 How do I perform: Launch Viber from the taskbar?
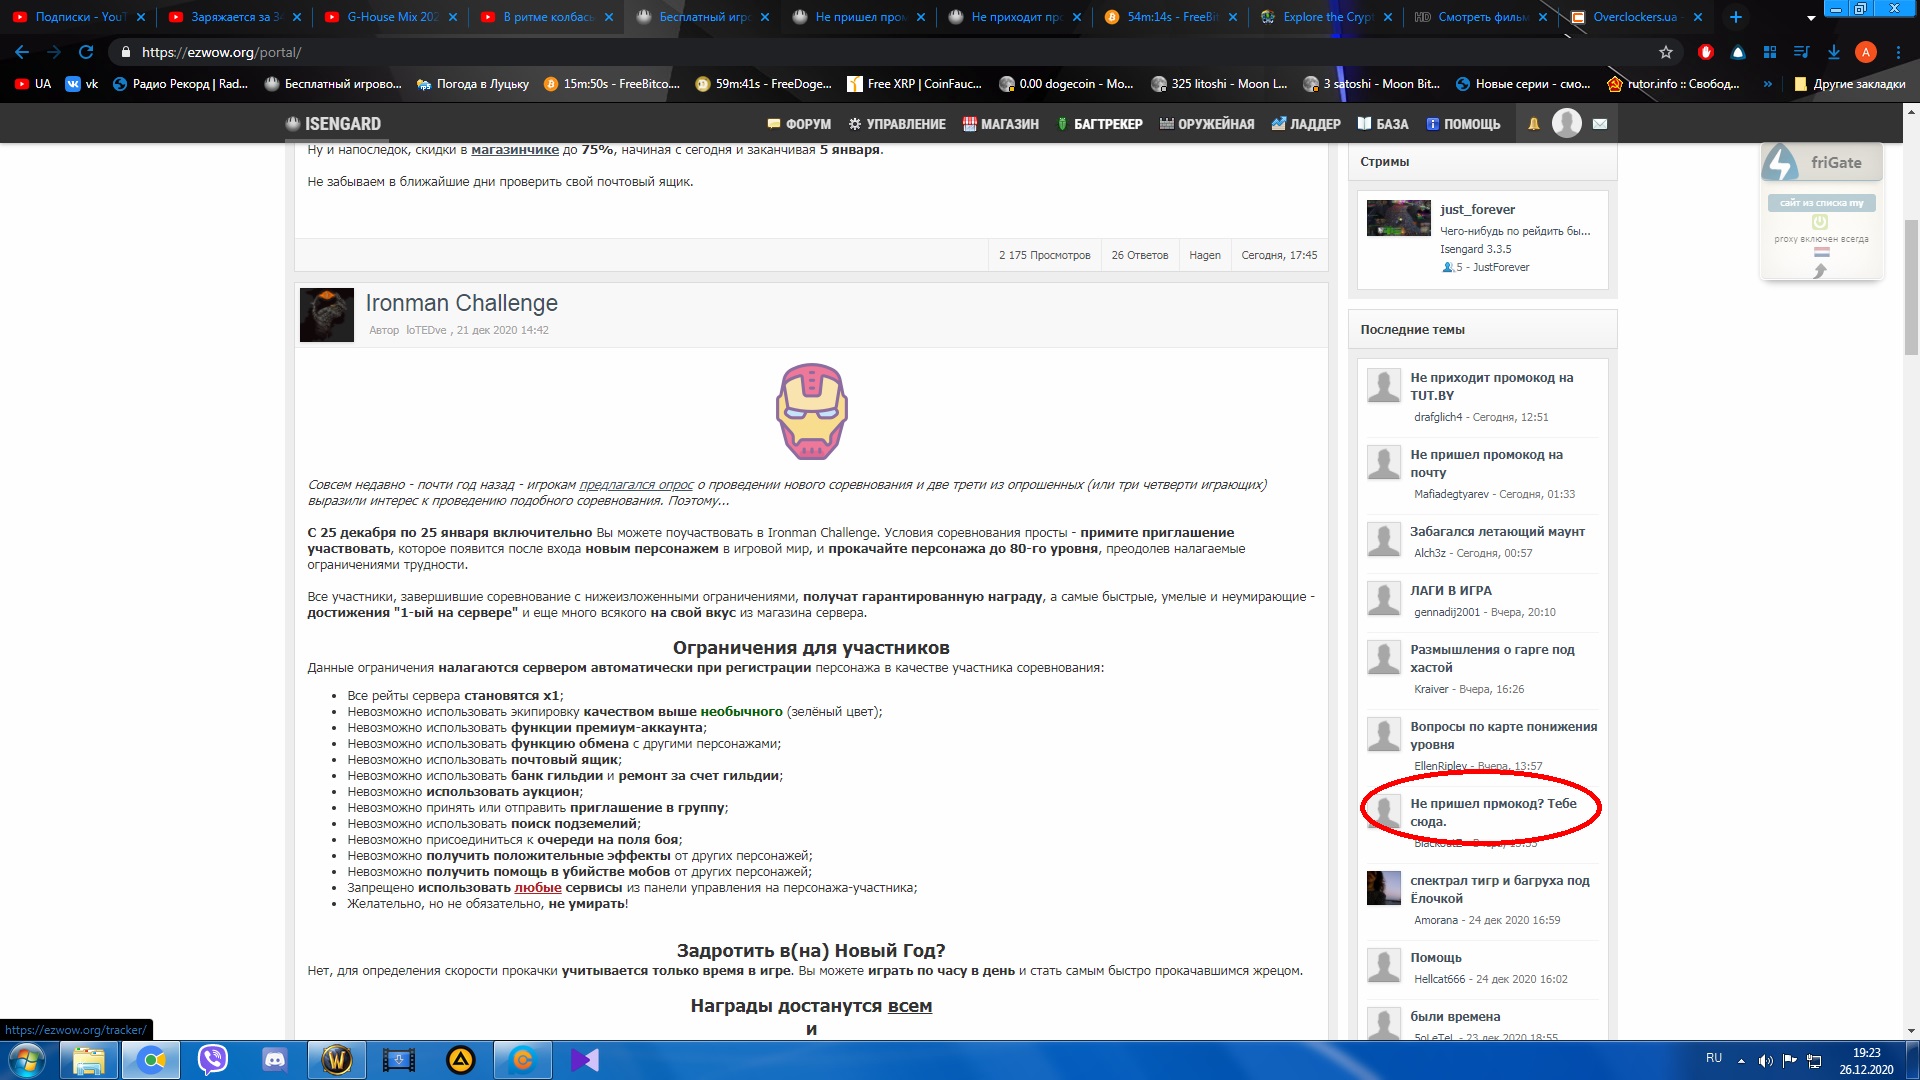pos(212,1059)
